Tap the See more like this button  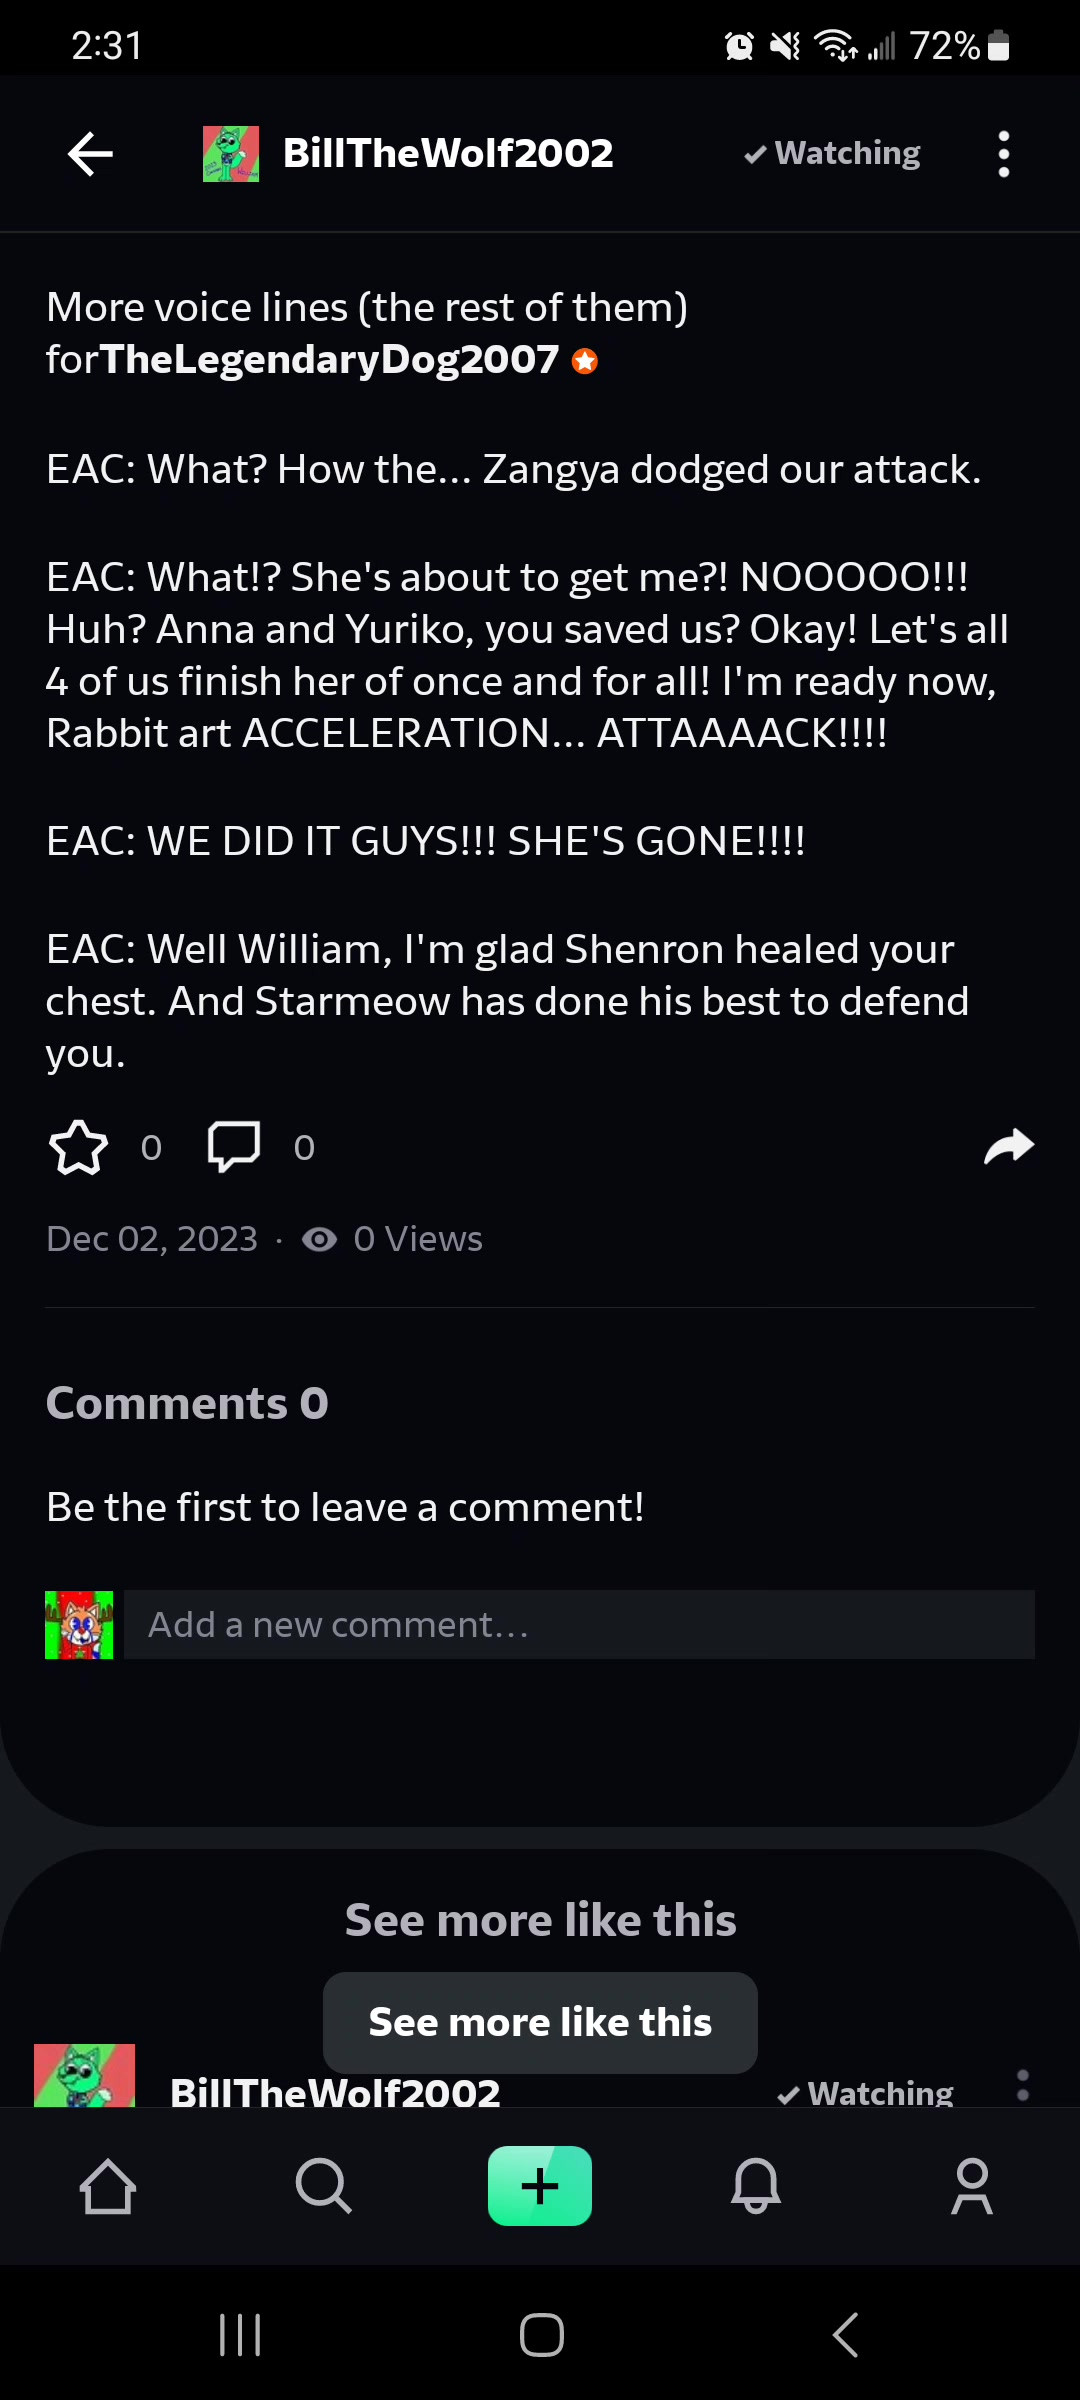[540, 2022]
